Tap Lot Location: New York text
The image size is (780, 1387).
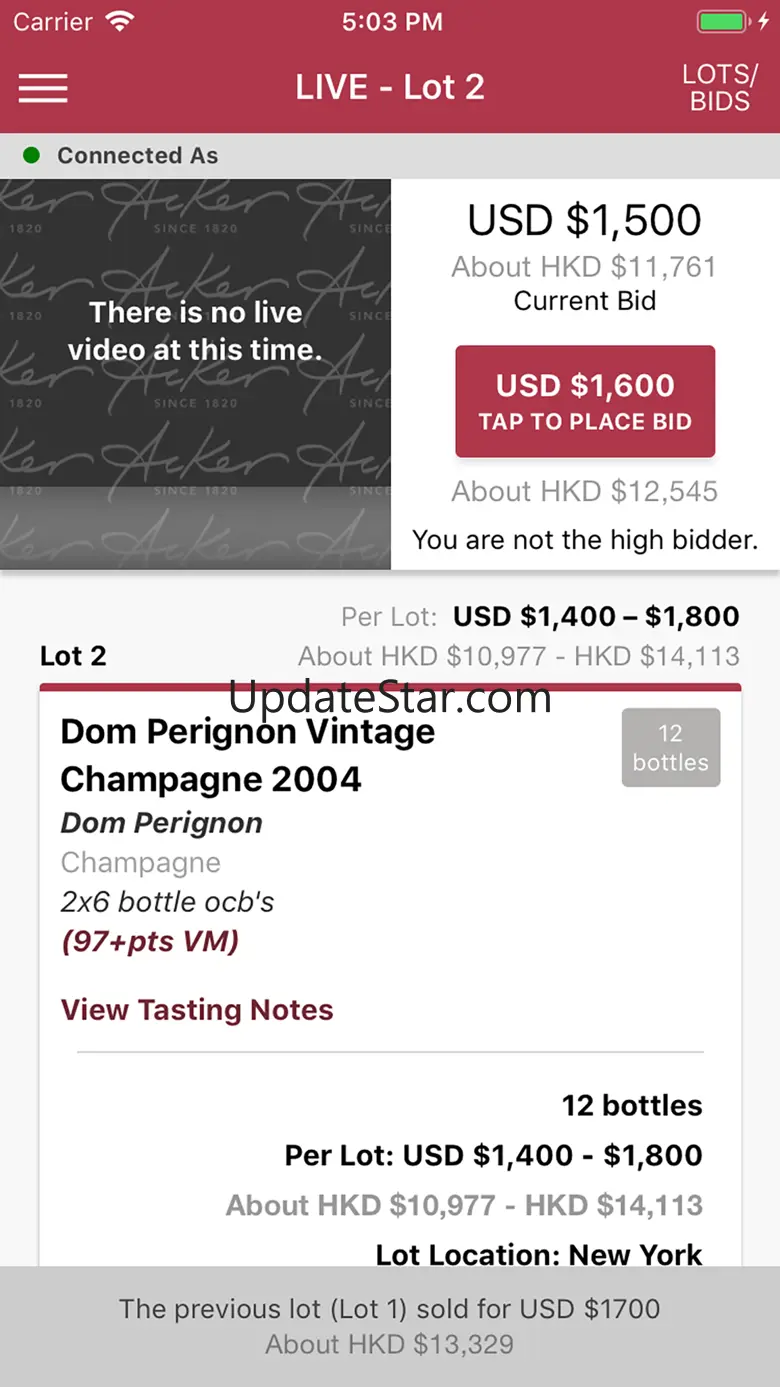tap(539, 1254)
